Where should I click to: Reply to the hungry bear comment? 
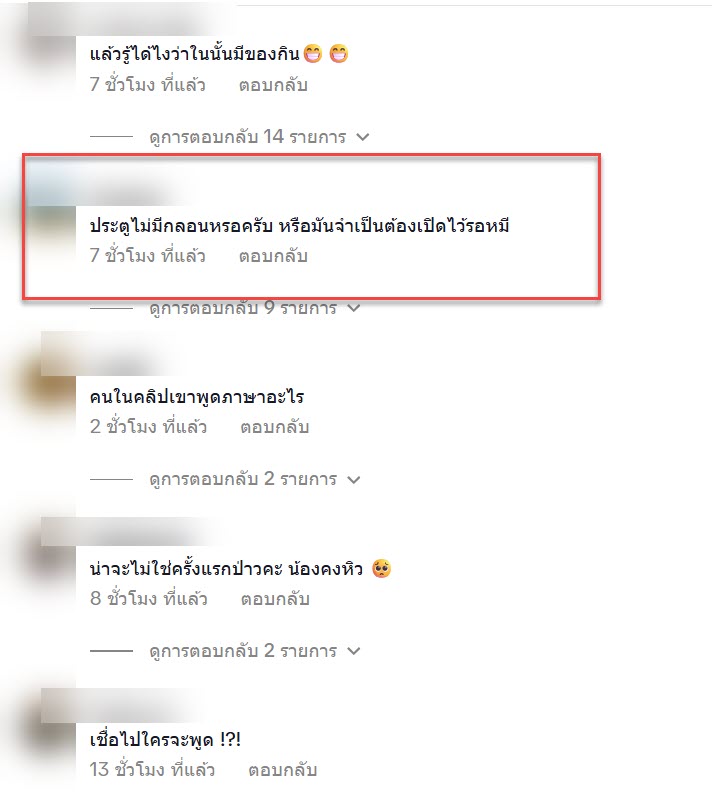click(x=275, y=599)
